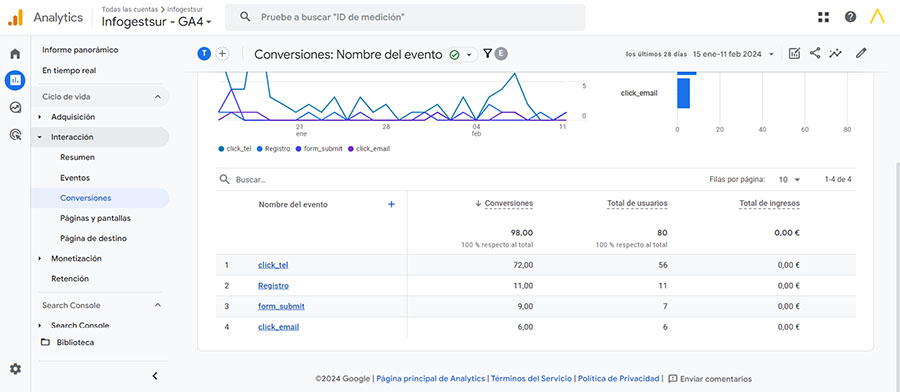The height and width of the screenshot is (392, 900).
Task: Open Admin settings gear icon
Action: (x=15, y=369)
